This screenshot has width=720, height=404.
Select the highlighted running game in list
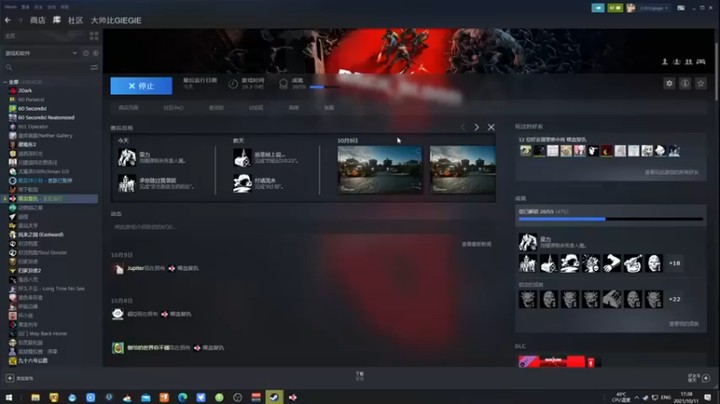(x=51, y=199)
